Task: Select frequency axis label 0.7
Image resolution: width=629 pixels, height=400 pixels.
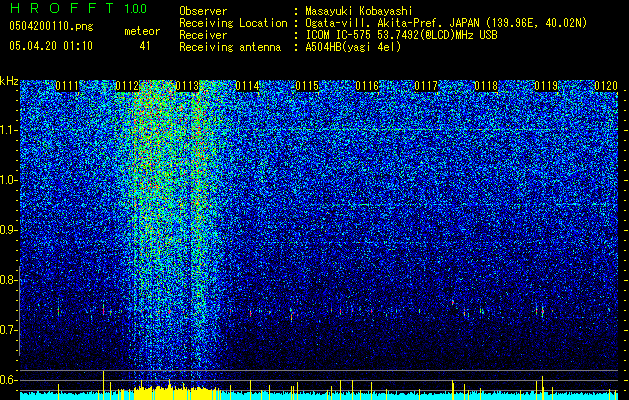Action: (8, 330)
